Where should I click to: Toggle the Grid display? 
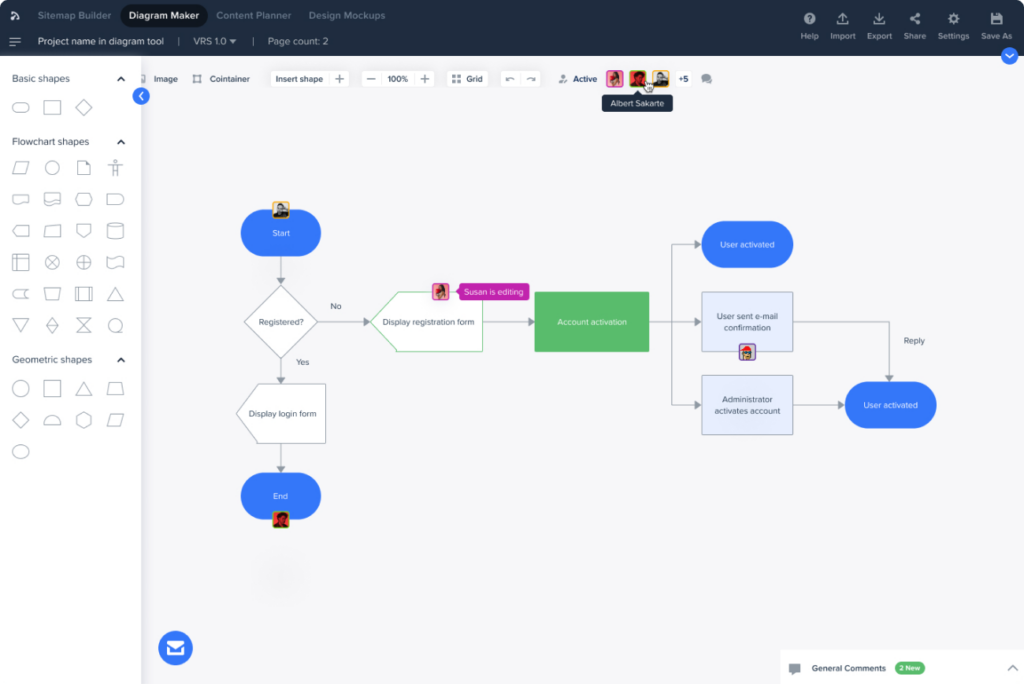click(466, 78)
